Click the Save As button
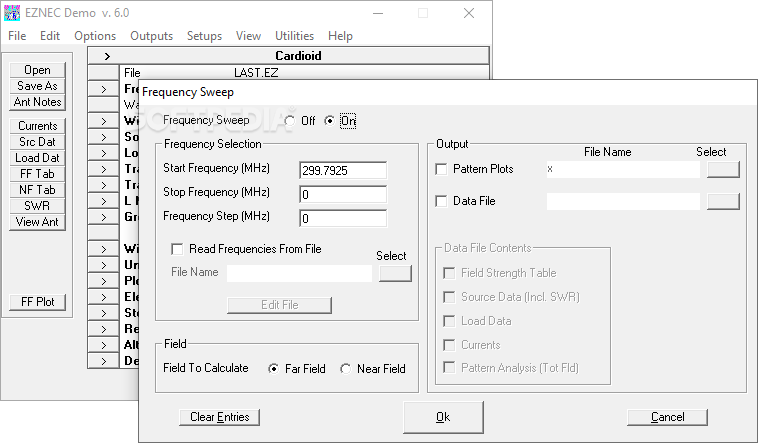This screenshot has width=758, height=443. (x=37, y=86)
